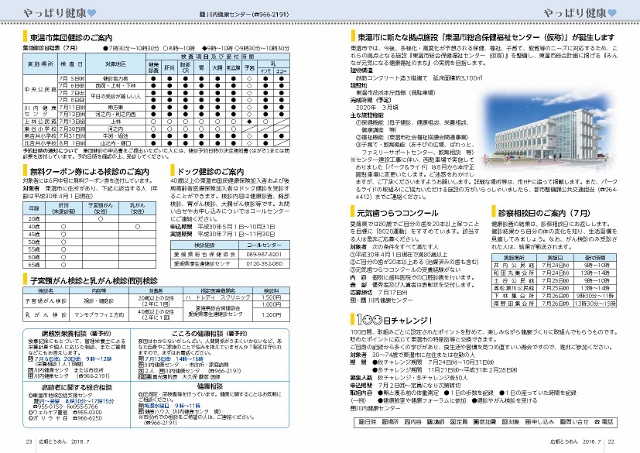Screen dimensions: 640x453
Task: Click the heading 東温市集団健診のご案内
Action: (71, 38)
